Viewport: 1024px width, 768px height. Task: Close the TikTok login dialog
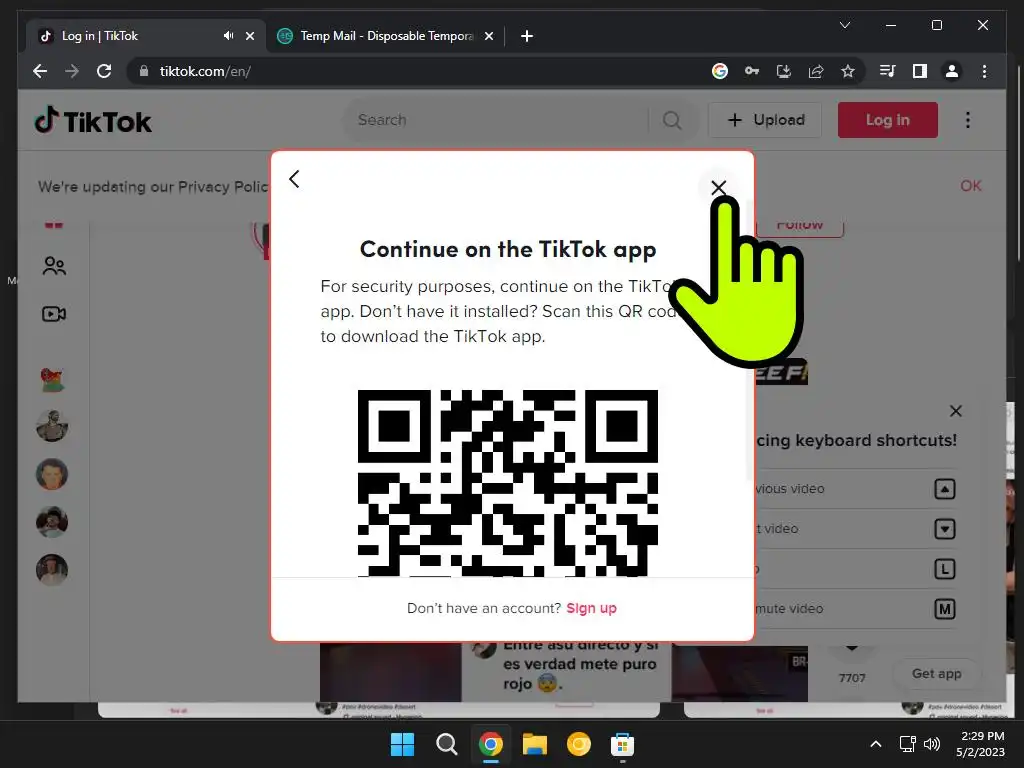tap(718, 187)
